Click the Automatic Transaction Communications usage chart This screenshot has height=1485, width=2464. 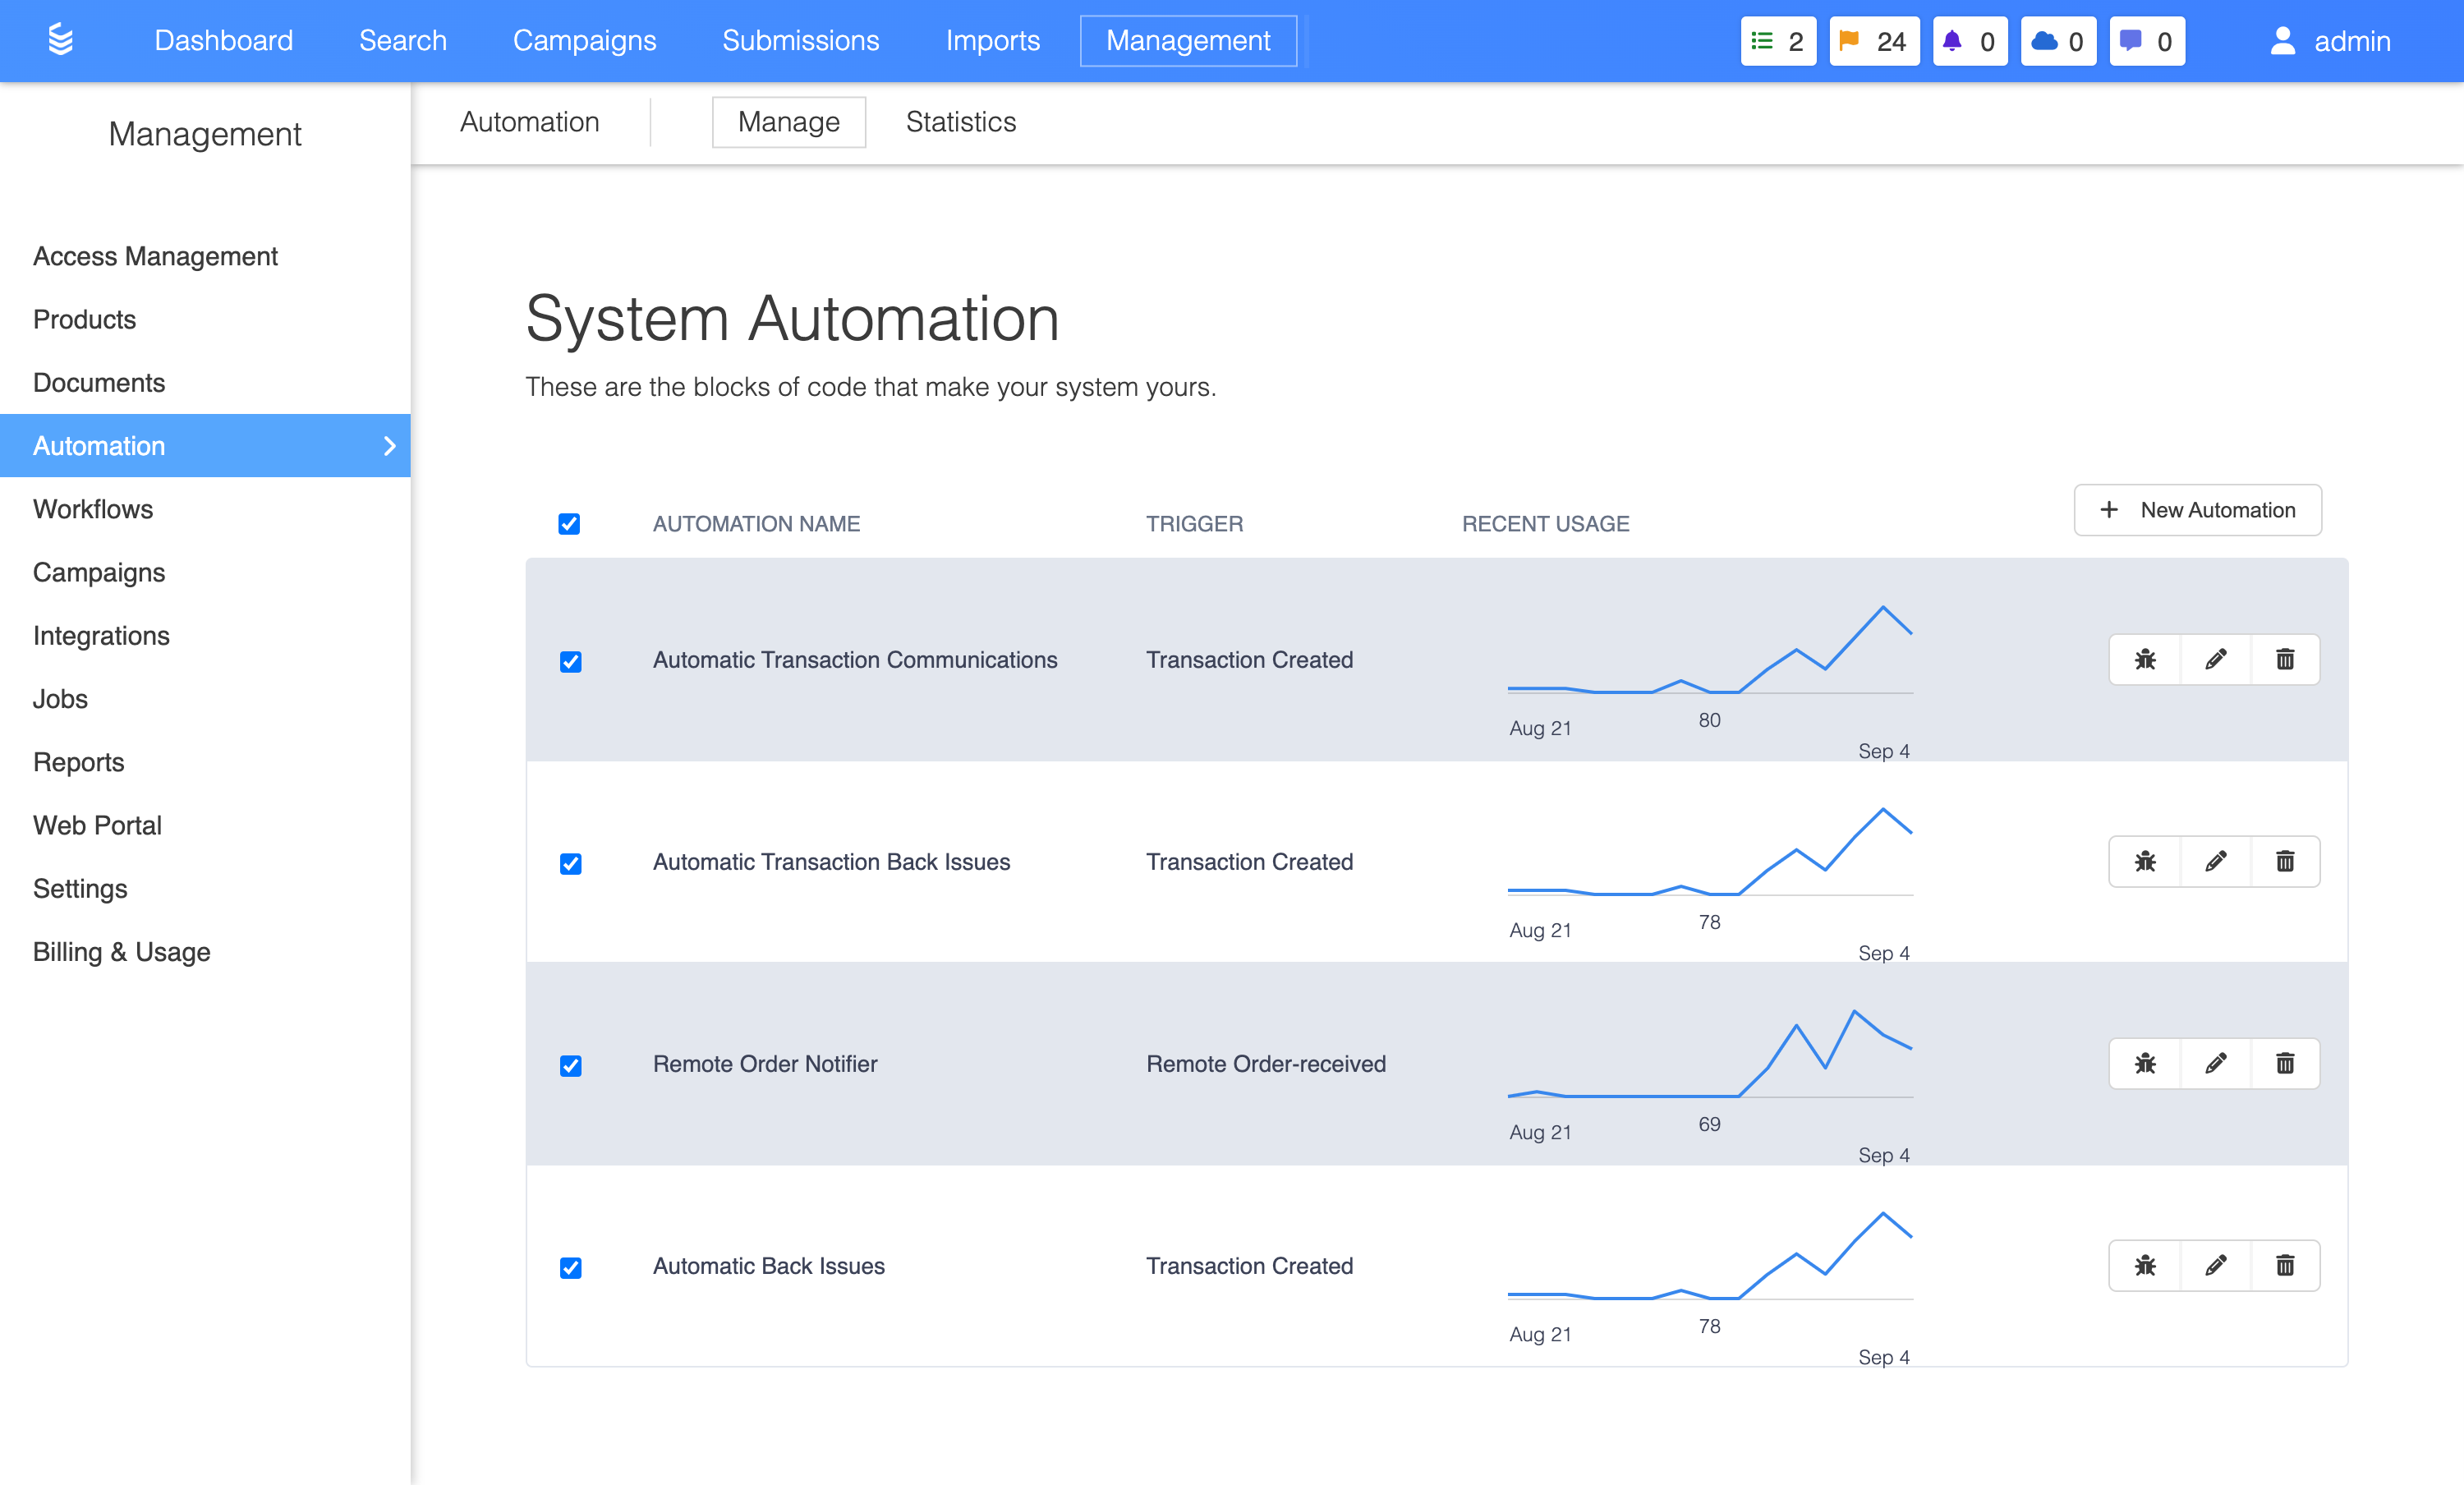(1711, 651)
